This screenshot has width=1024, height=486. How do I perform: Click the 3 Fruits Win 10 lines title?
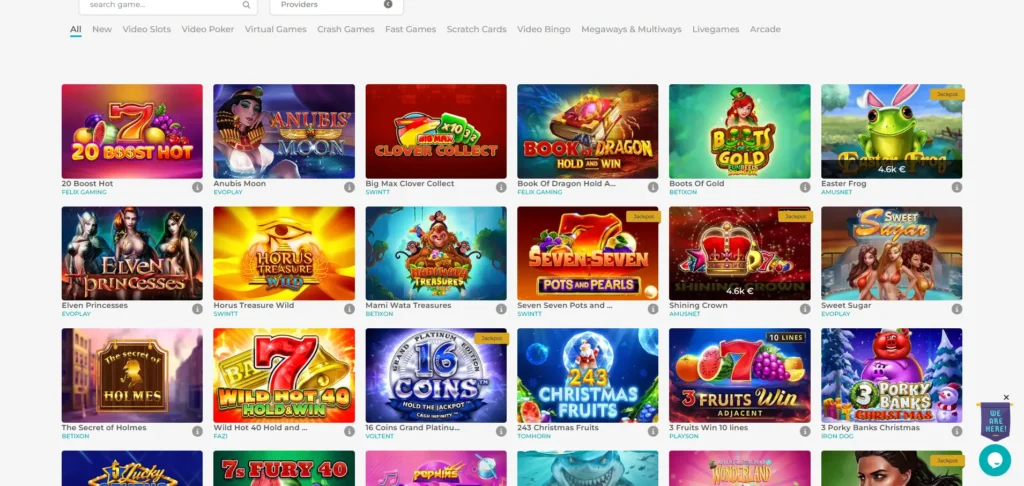(x=709, y=428)
